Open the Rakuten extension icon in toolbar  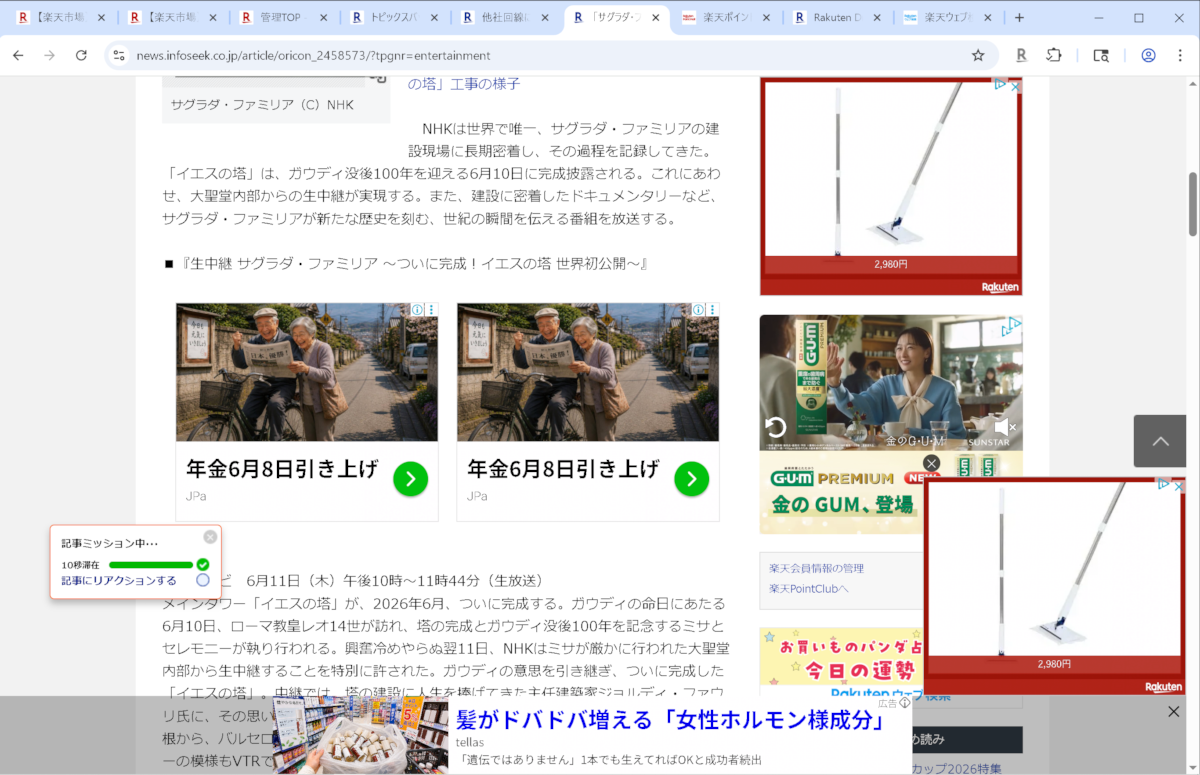[1021, 55]
